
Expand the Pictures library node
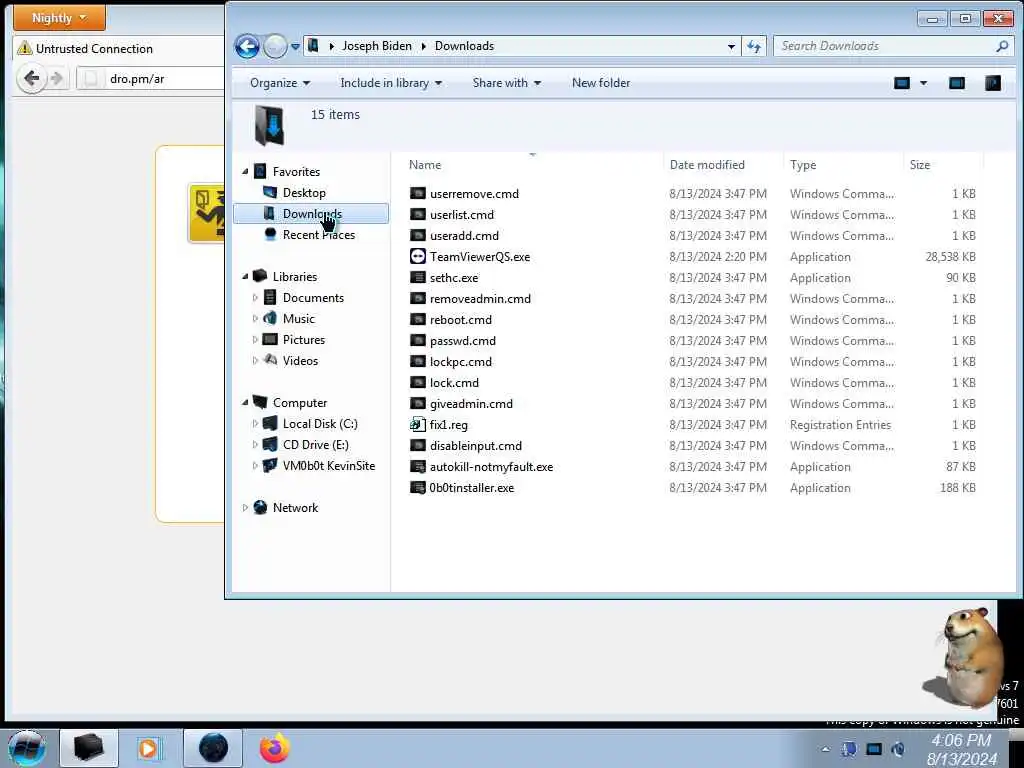point(255,340)
